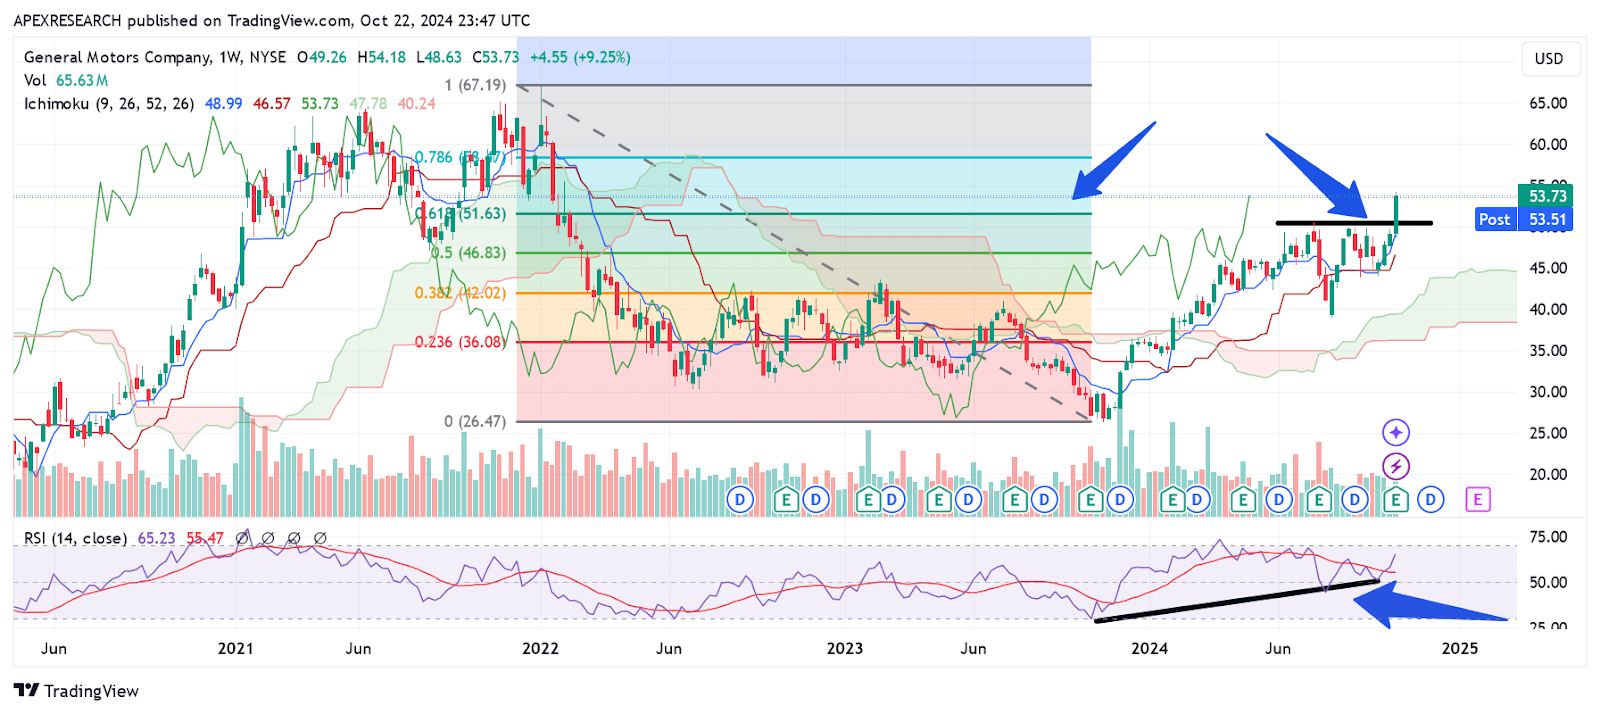Click the blue Ichimoku value 48.99

click(x=223, y=103)
